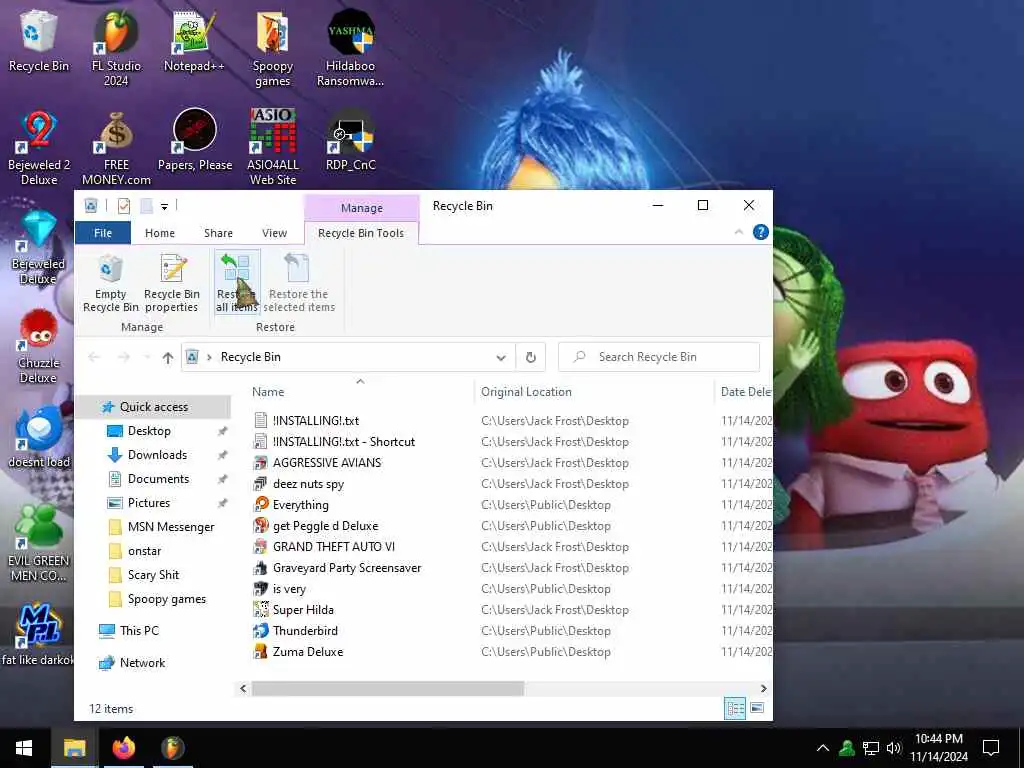Select AGGRESSIVE AVIANS item

(327, 463)
